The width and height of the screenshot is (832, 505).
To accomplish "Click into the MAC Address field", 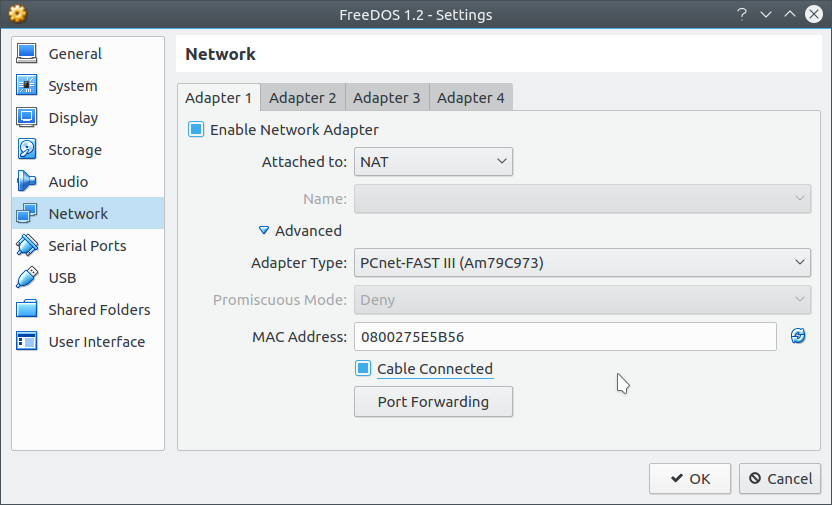I will click(565, 337).
